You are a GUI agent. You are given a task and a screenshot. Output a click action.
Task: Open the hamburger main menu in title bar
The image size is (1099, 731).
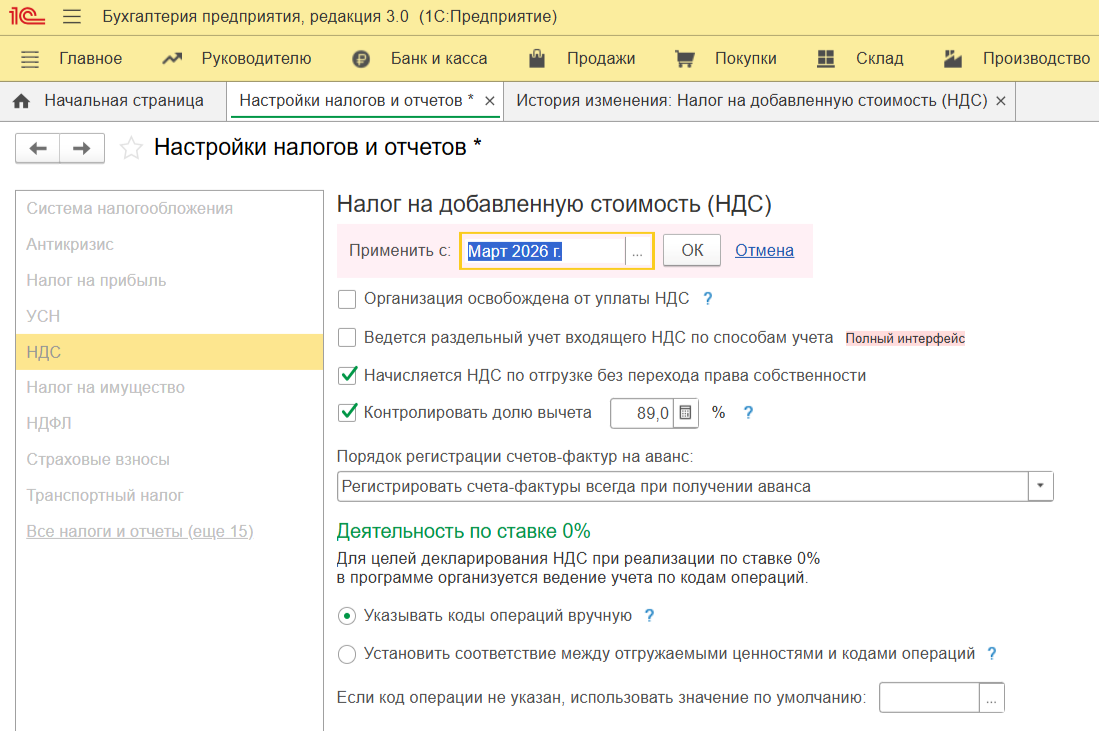(72, 17)
